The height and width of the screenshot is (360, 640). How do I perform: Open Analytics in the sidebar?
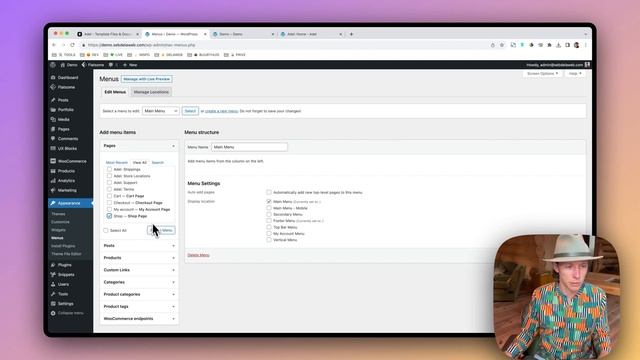pos(66,180)
